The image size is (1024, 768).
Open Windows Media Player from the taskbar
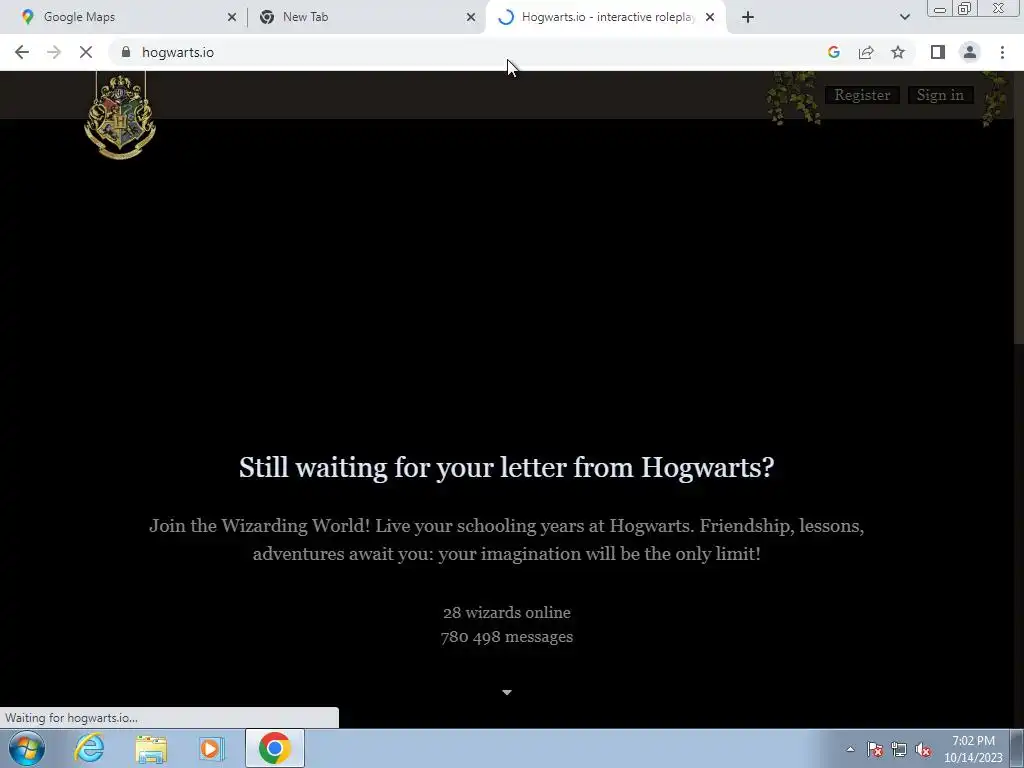[x=211, y=748]
